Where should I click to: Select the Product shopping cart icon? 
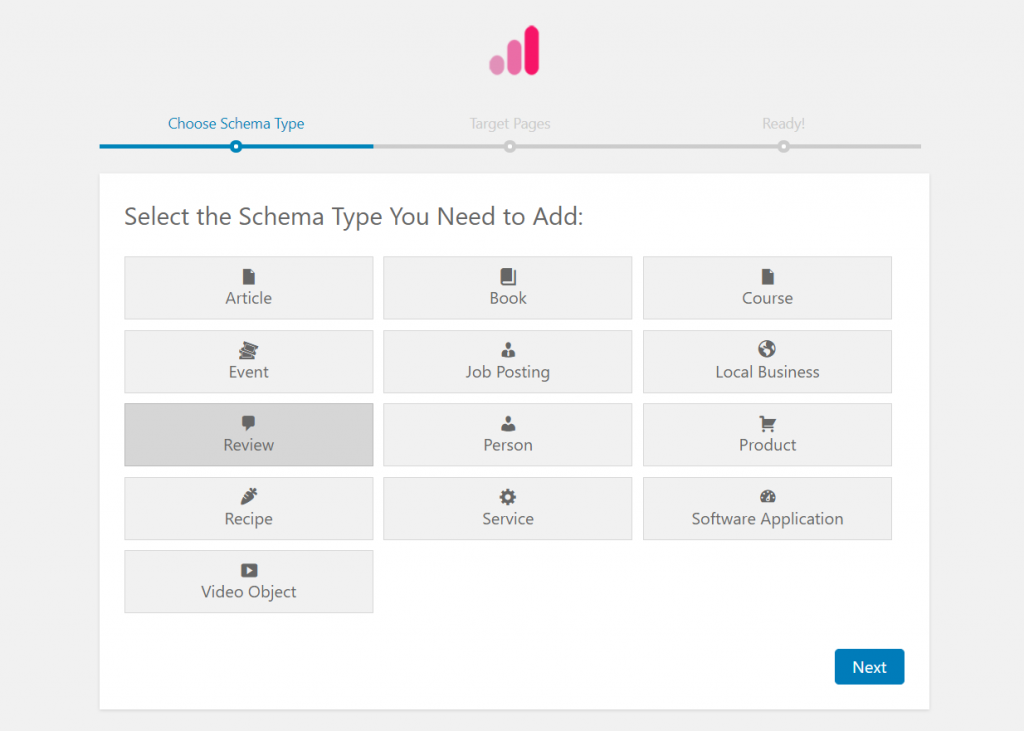(x=766, y=424)
